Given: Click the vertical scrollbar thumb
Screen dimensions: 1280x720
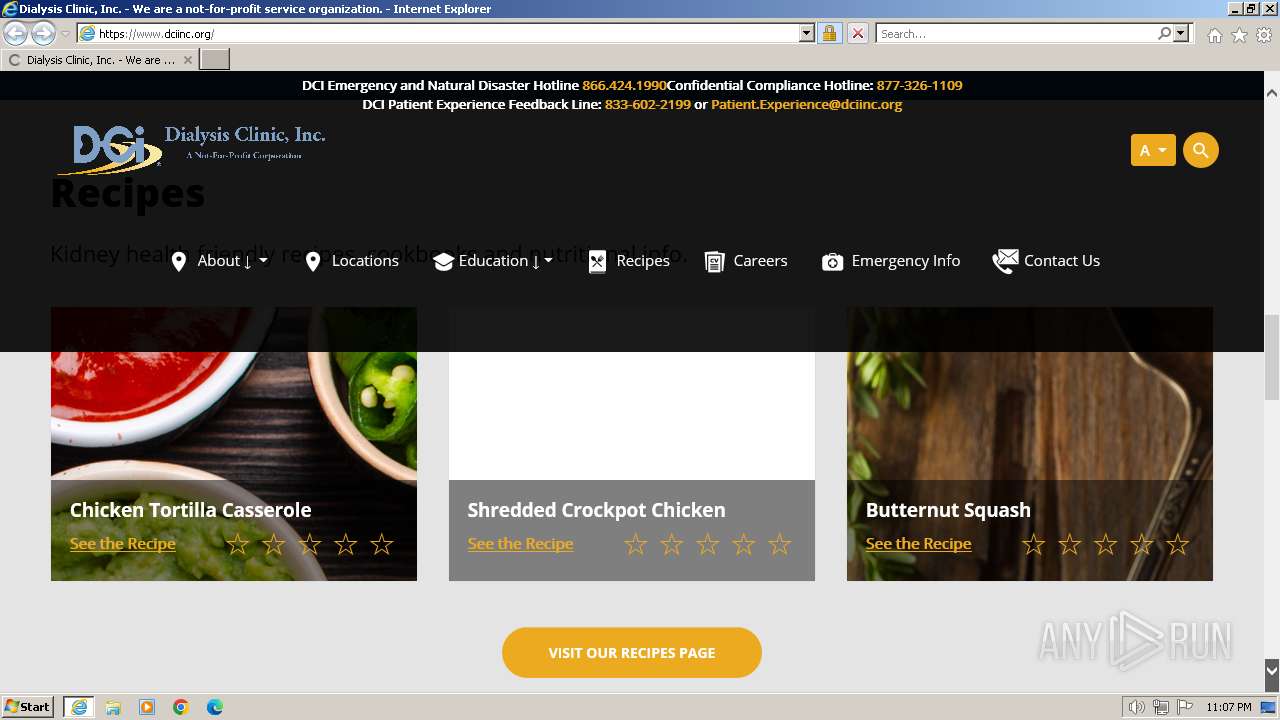Looking at the screenshot, I should (x=1272, y=357).
